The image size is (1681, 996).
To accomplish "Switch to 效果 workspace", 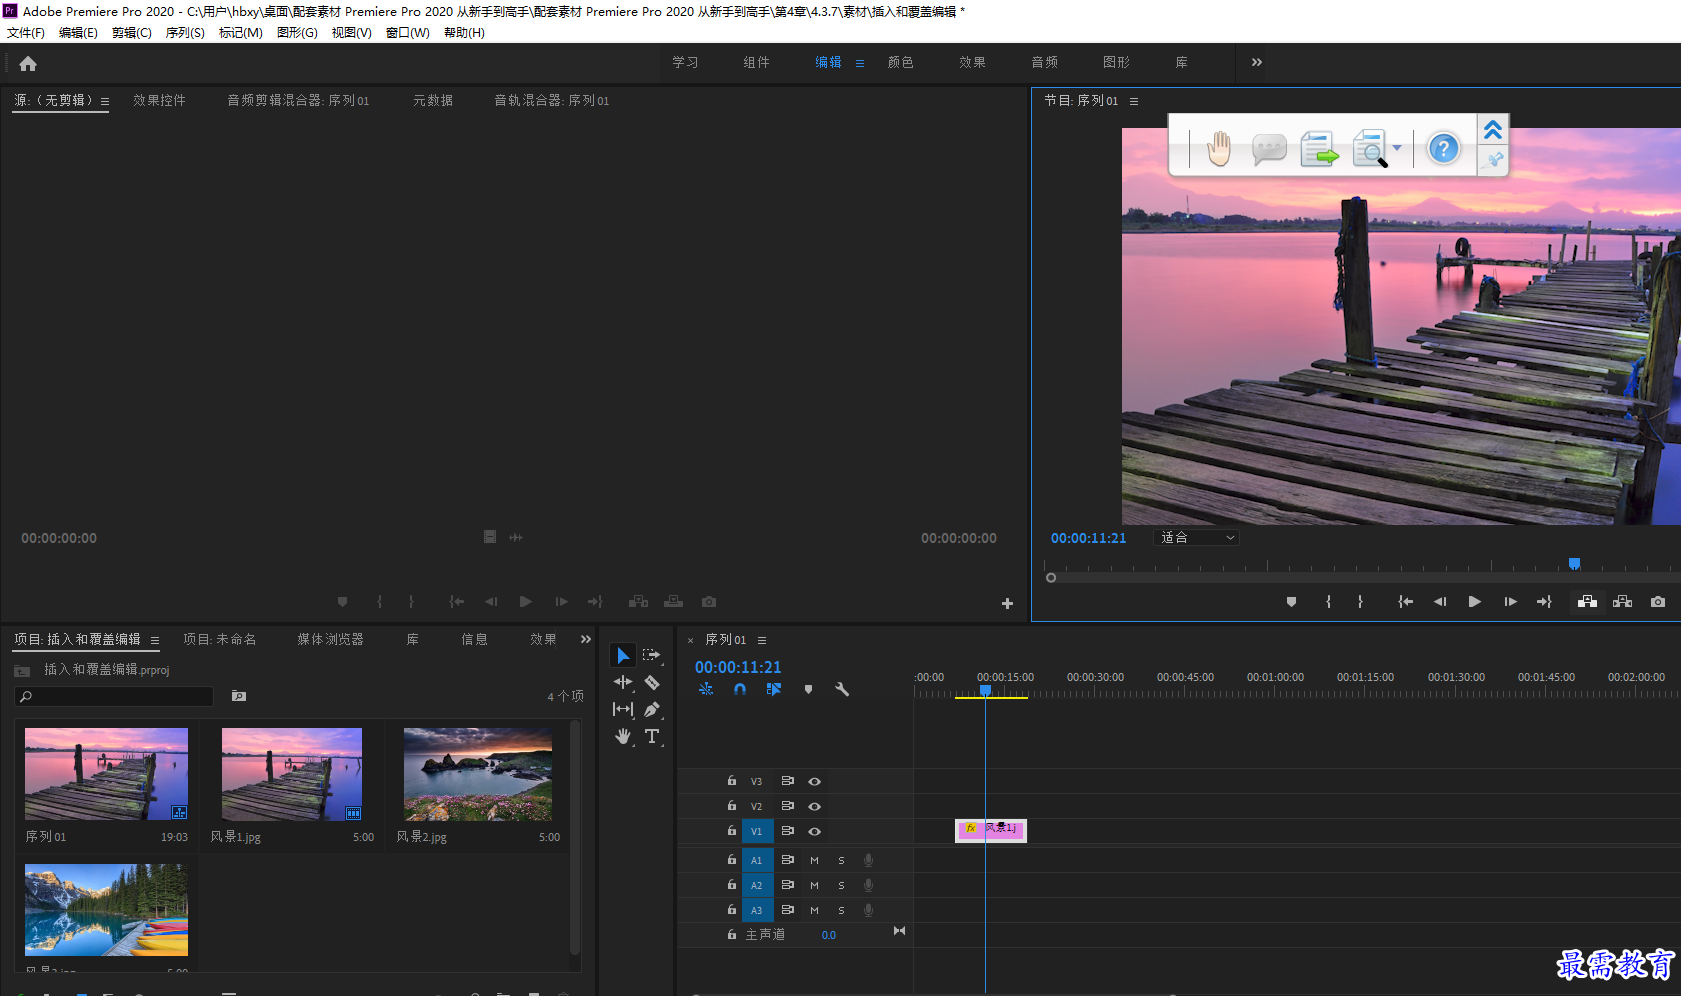I will tap(973, 62).
